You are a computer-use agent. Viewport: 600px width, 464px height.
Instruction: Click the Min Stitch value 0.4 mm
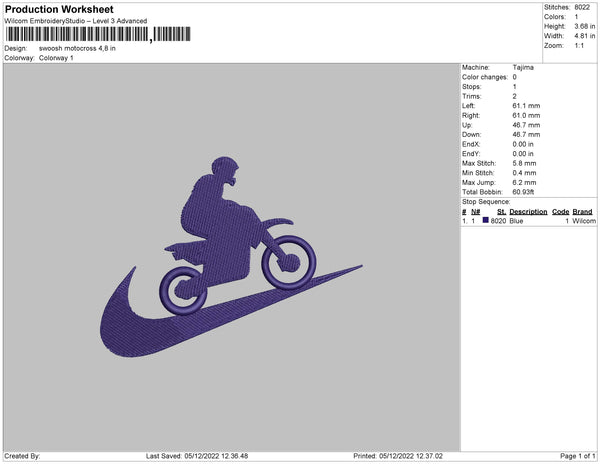click(524, 173)
